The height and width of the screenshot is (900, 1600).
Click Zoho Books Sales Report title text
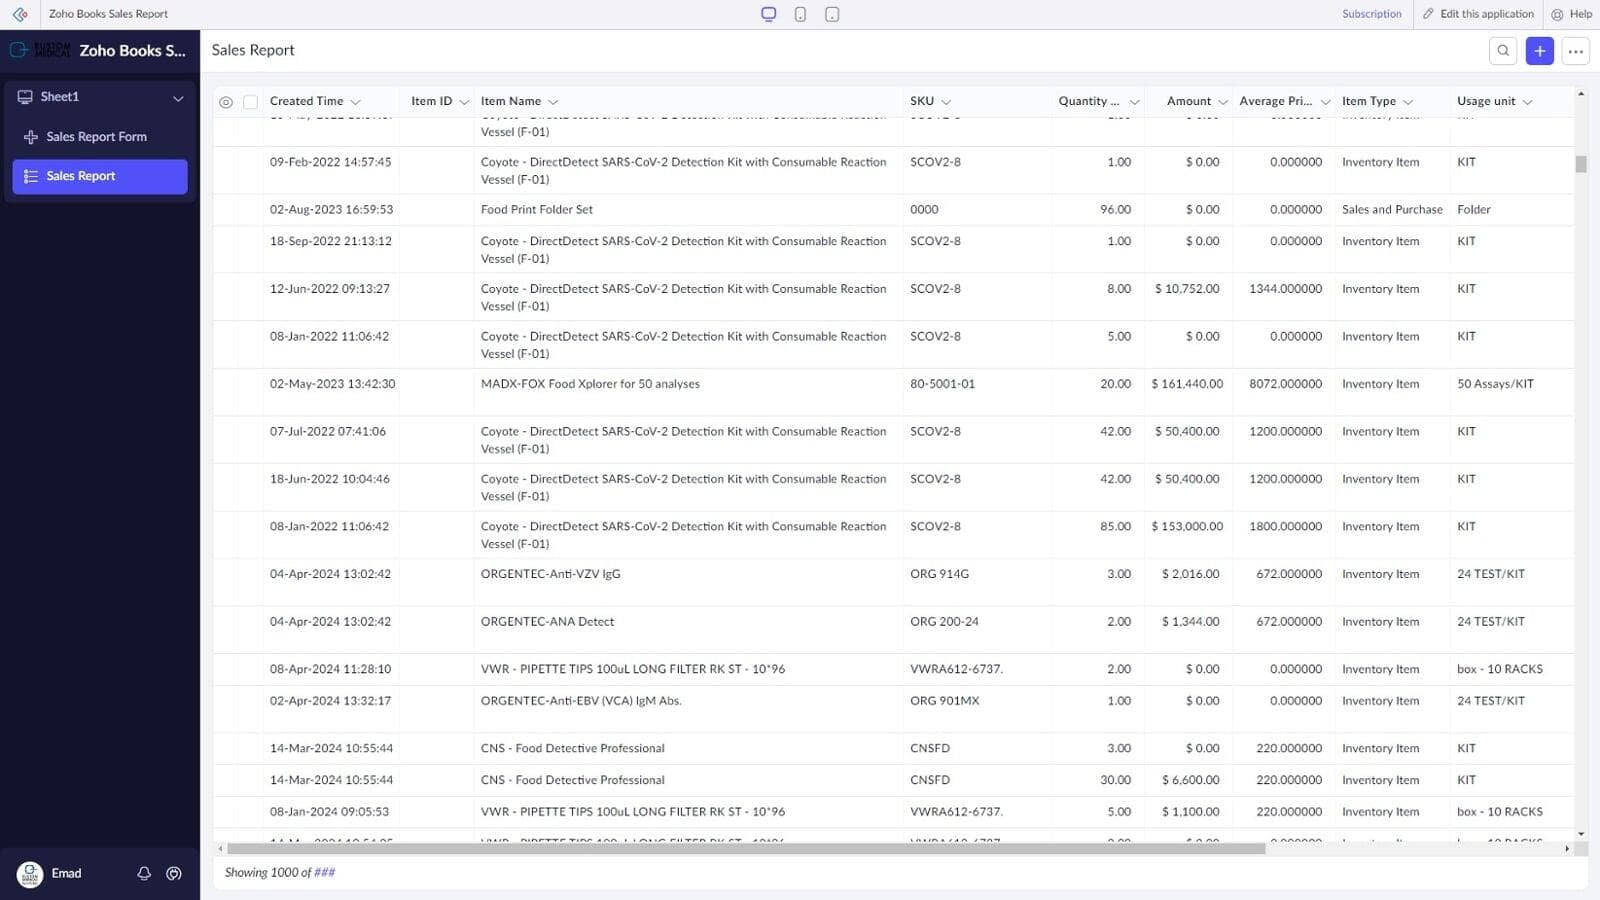(x=108, y=14)
